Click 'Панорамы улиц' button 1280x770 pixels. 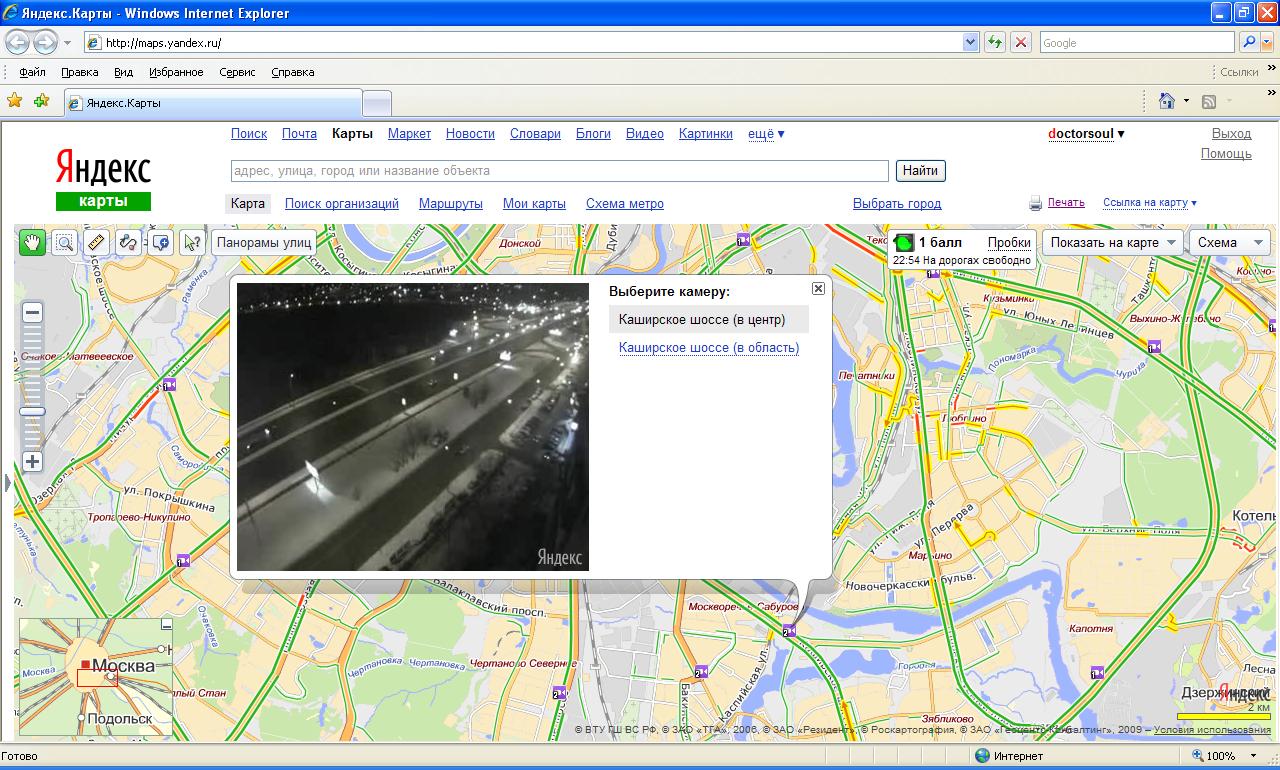tap(265, 242)
